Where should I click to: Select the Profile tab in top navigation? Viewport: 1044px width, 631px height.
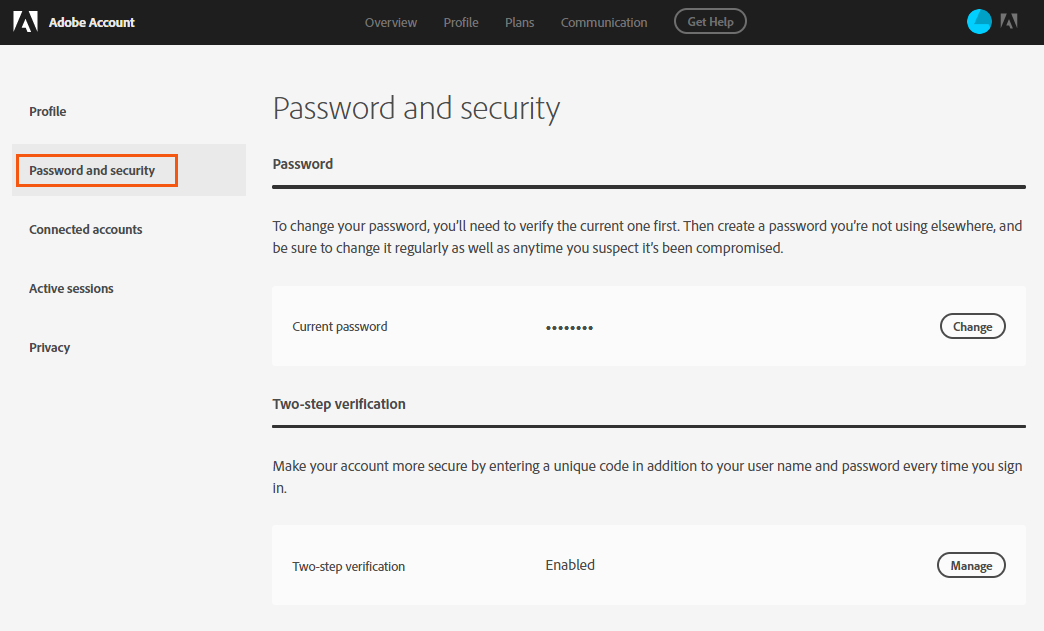pos(460,22)
